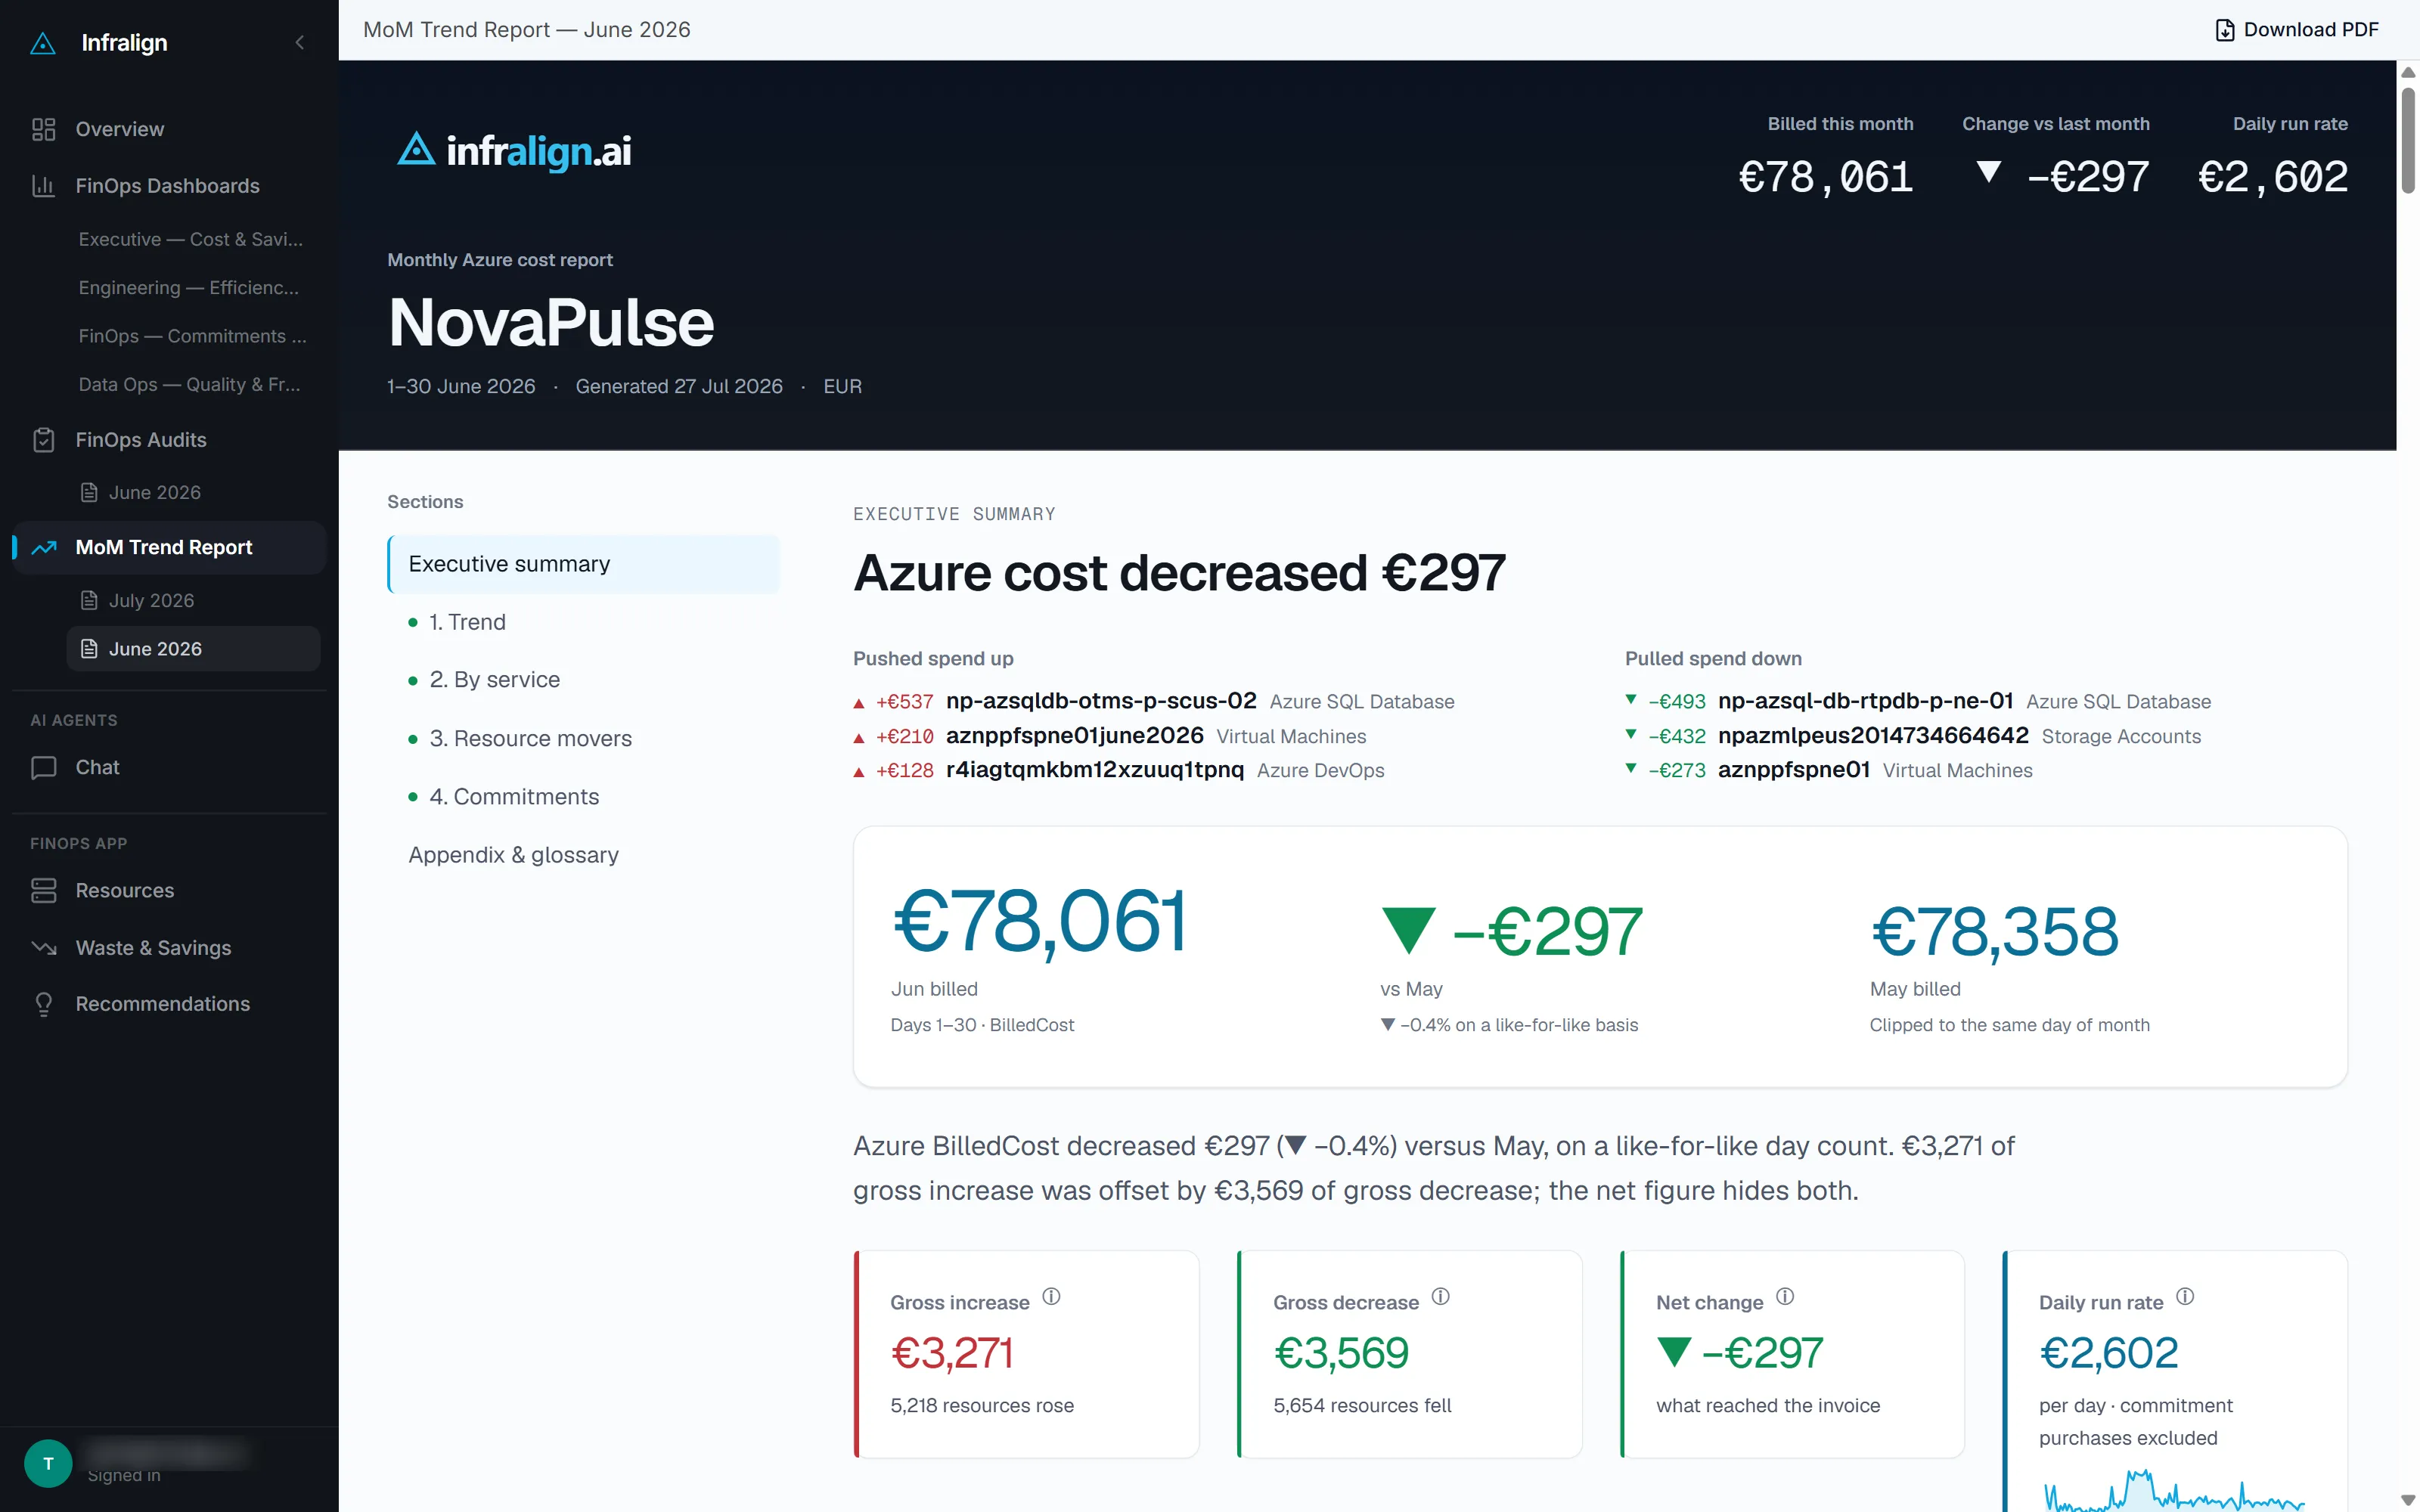Open the Overview grid icon

[43, 129]
